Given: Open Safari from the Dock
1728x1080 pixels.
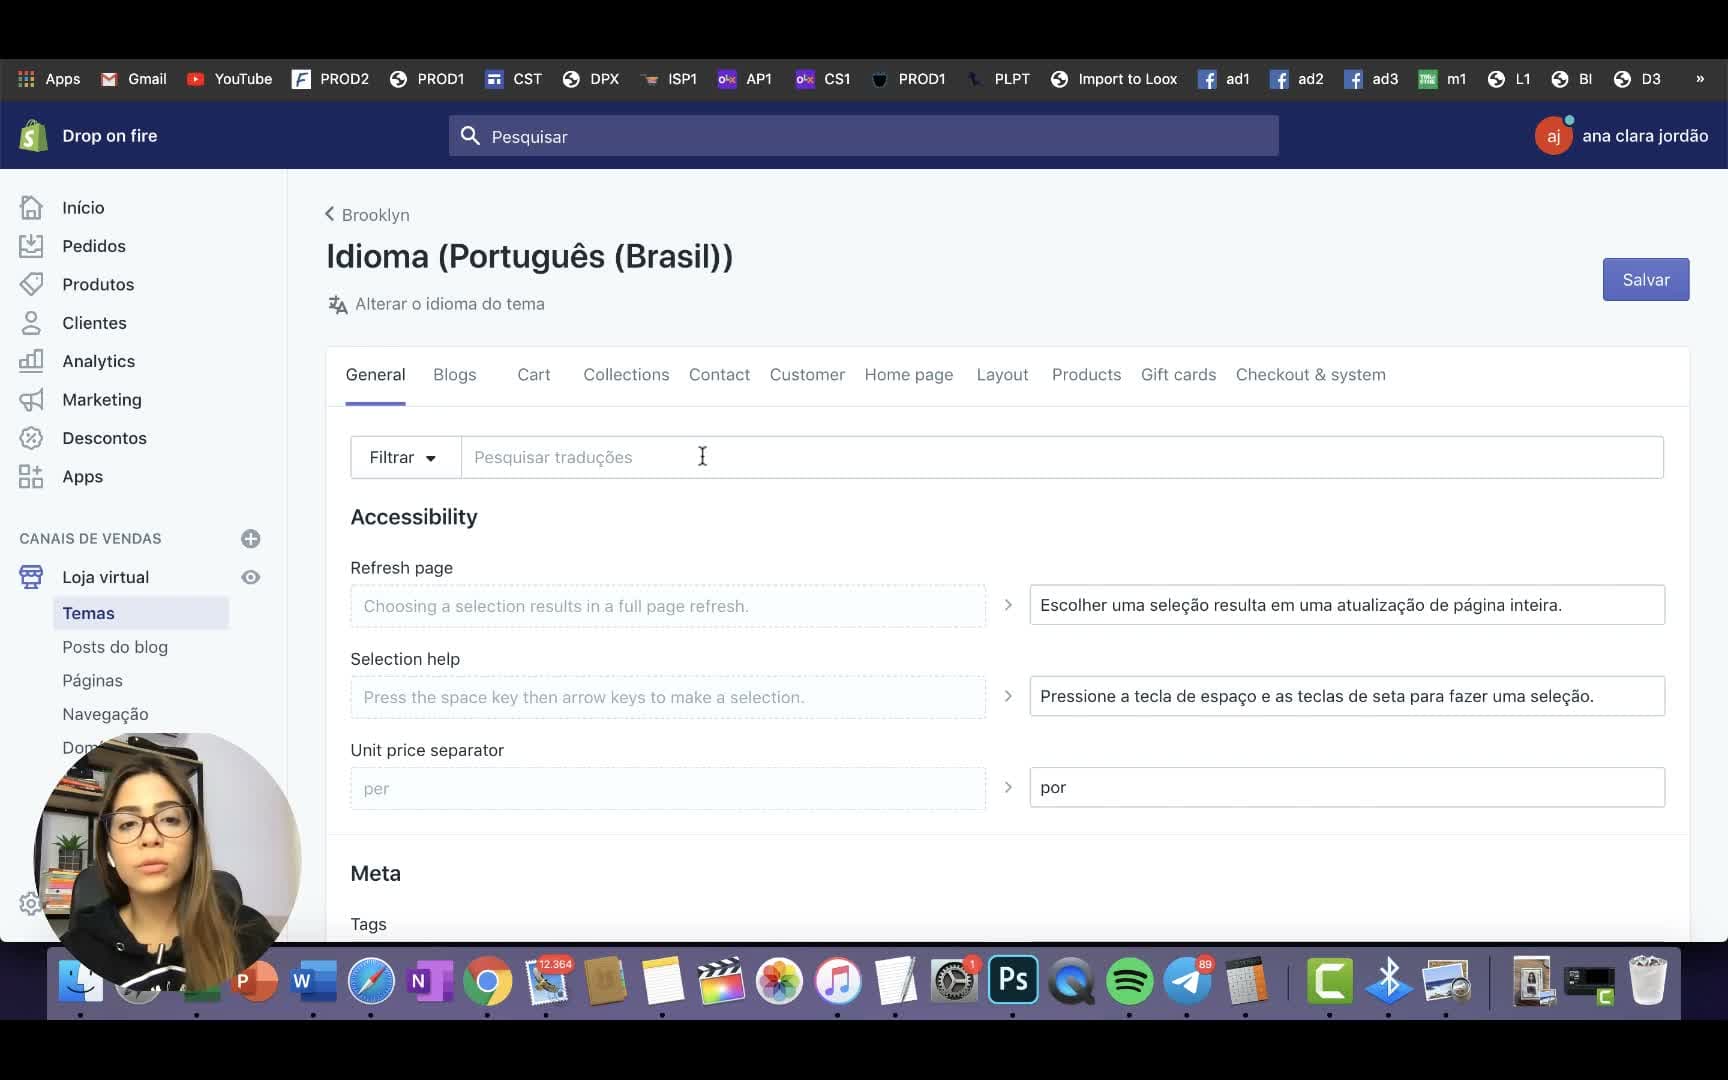Looking at the screenshot, I should [371, 981].
